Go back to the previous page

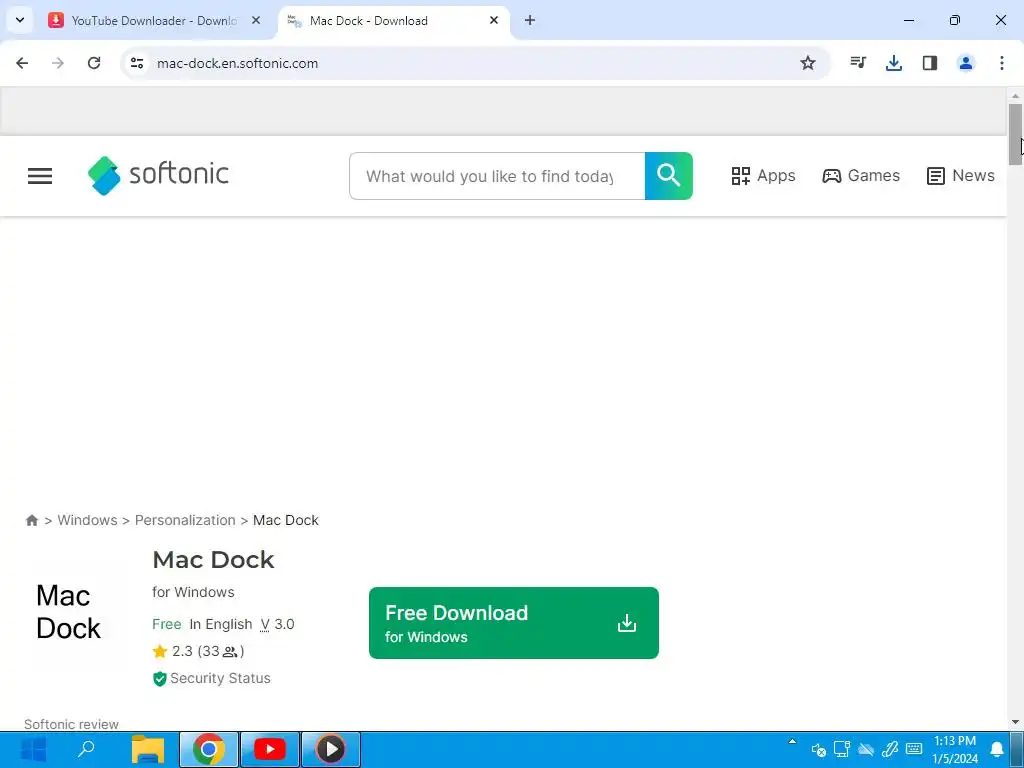(x=22, y=63)
